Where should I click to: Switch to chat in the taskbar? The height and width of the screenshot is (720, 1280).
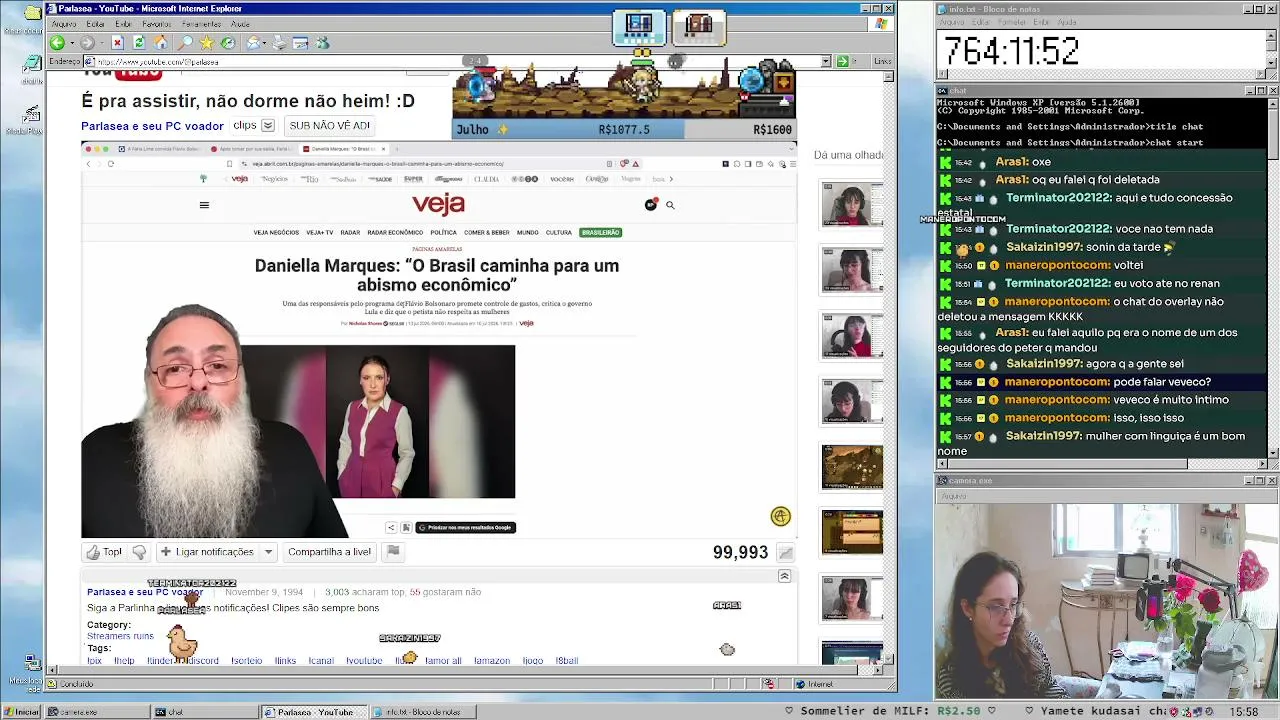[204, 712]
